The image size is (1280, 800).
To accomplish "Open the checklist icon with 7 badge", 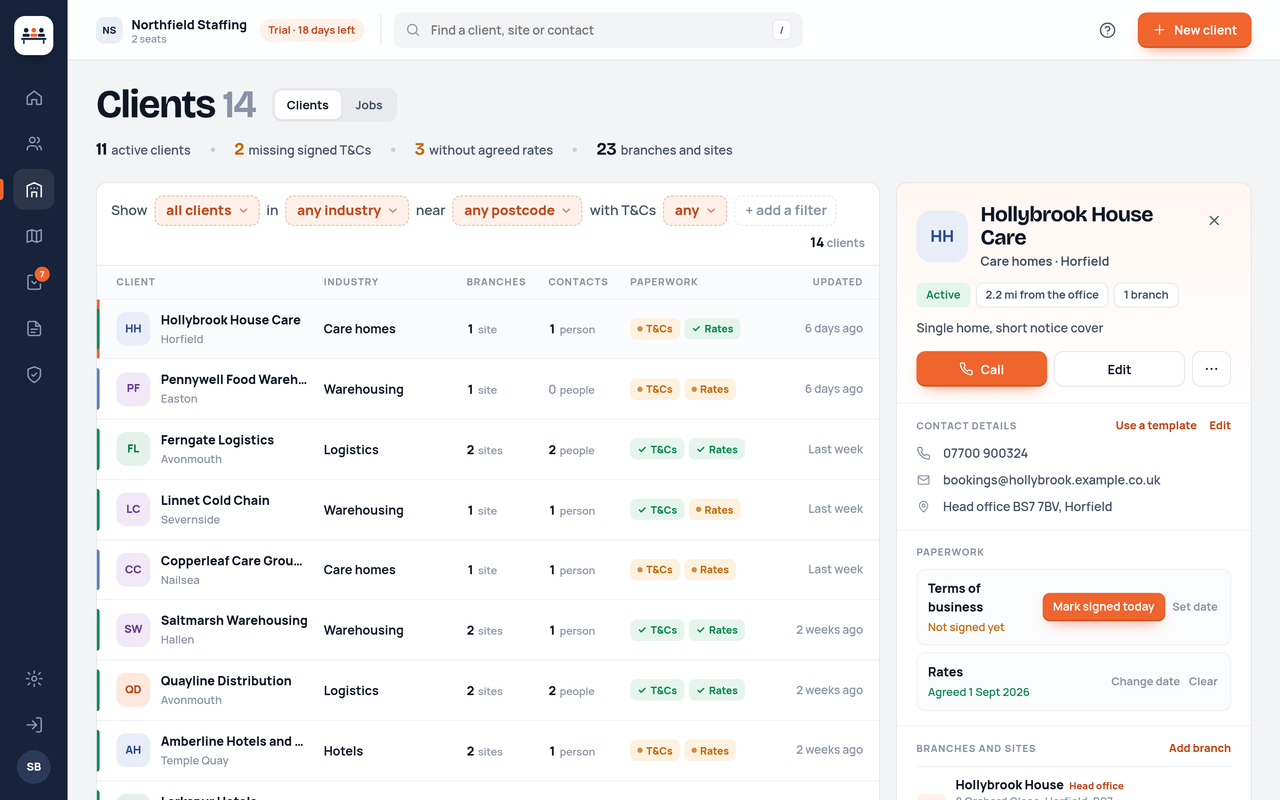I will (34, 282).
